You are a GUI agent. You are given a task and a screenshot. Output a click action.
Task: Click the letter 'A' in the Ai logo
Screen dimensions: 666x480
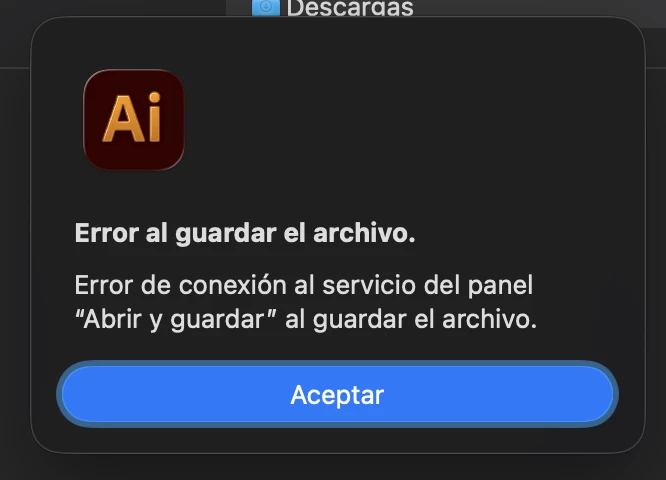tap(123, 119)
